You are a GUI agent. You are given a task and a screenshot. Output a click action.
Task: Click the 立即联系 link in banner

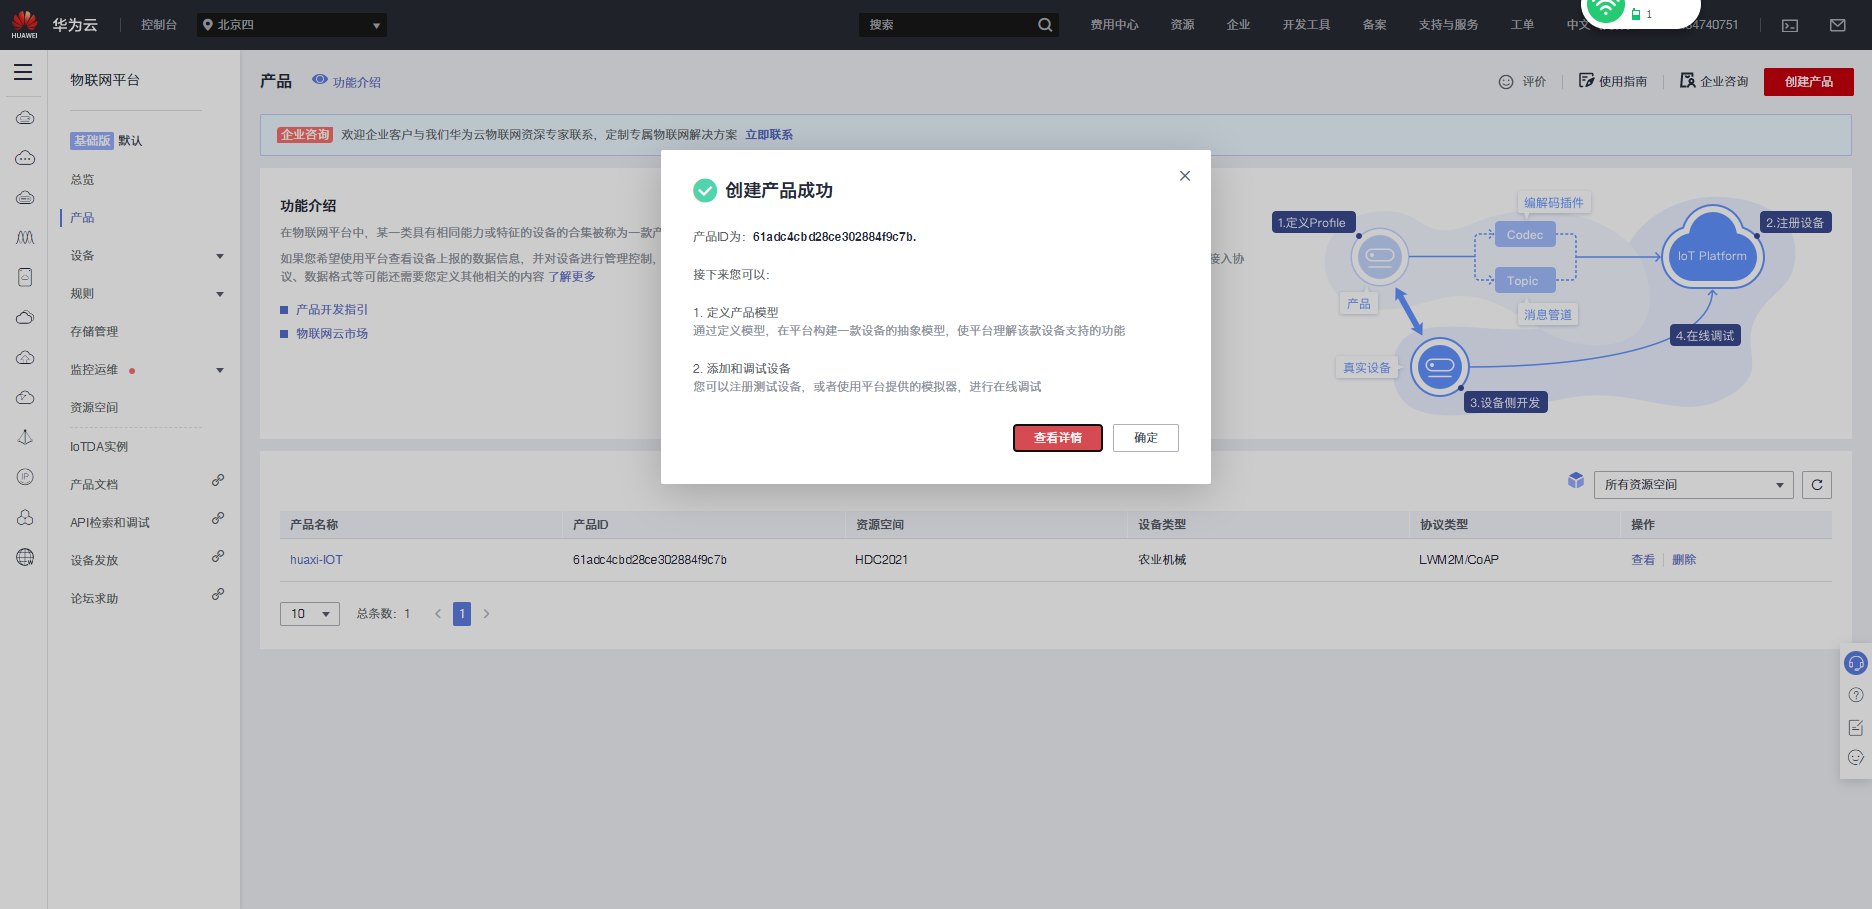pyautogui.click(x=769, y=135)
